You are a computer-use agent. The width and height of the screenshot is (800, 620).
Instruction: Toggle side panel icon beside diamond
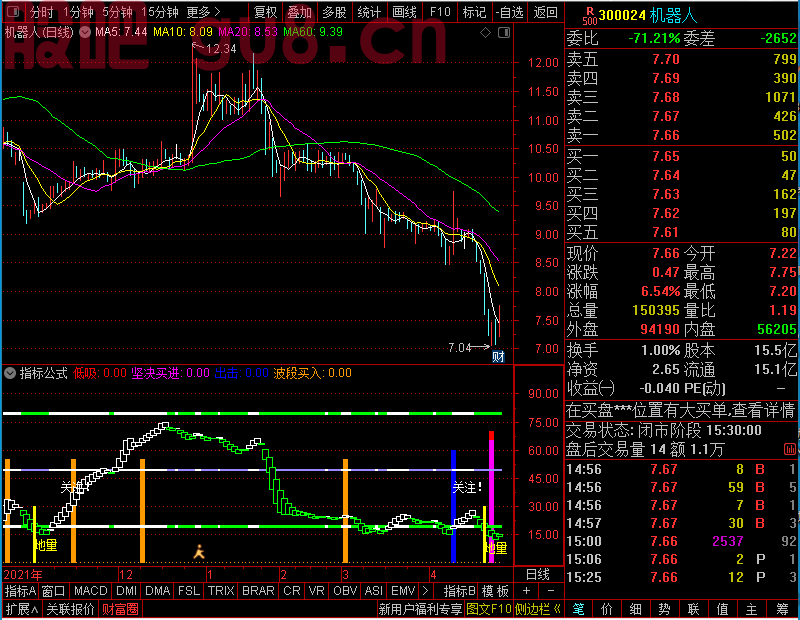click(x=504, y=33)
